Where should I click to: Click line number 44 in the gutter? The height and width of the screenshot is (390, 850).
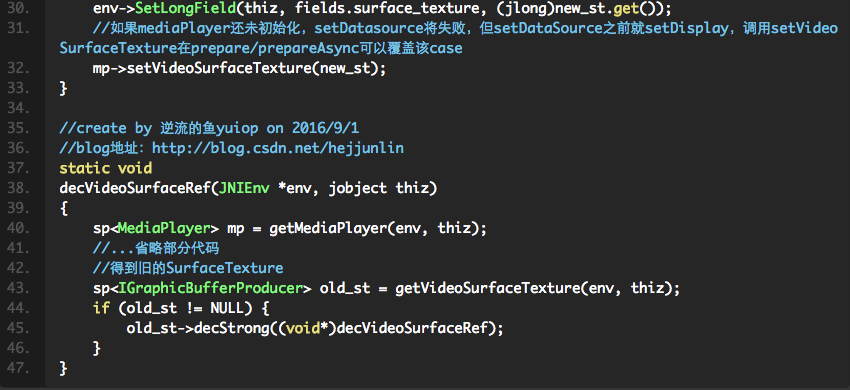(18, 308)
